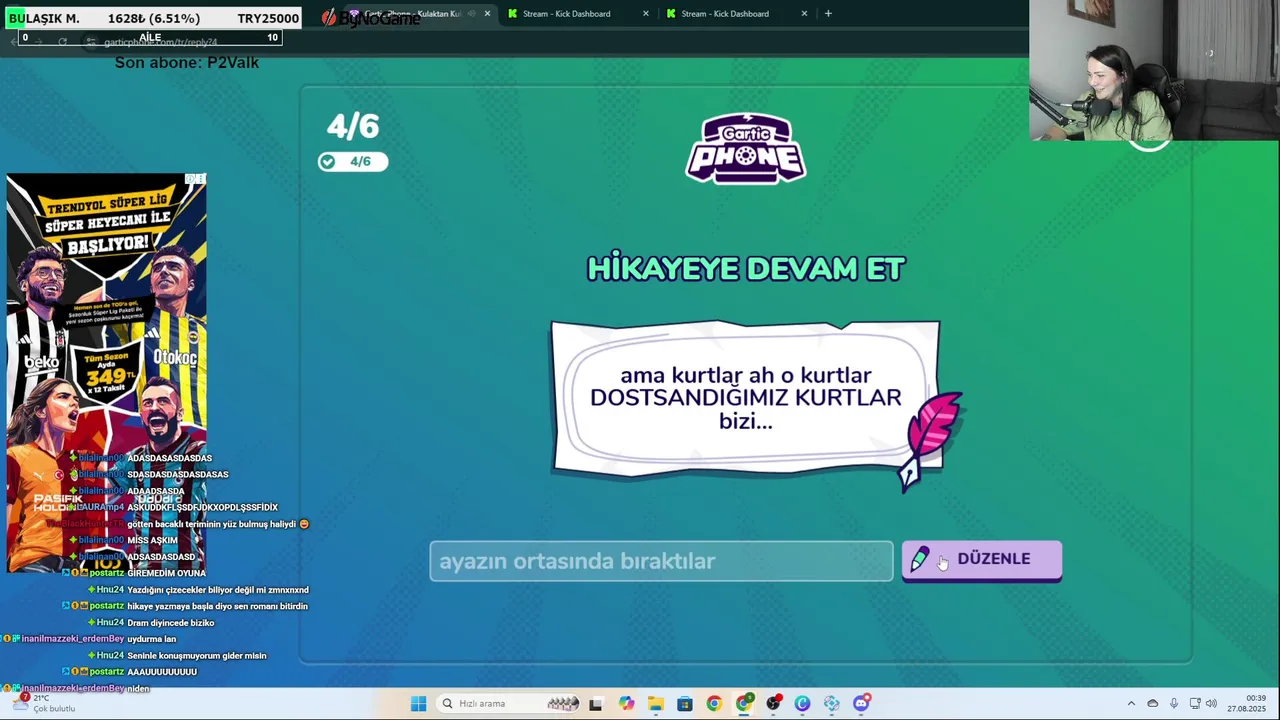Click the story prompt text "ama kurtlar ah o kurtlar"

click(745, 376)
